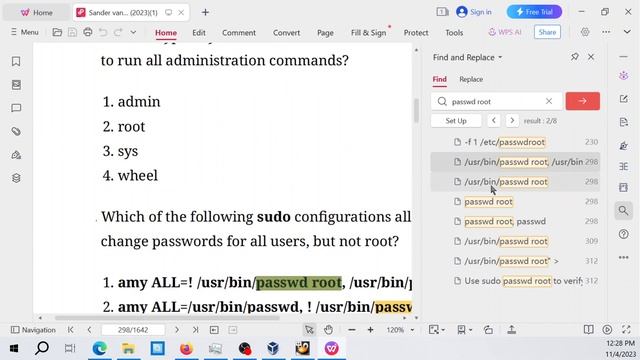Jump to last page button
Screen dimensions: 640x360
click(x=195, y=330)
